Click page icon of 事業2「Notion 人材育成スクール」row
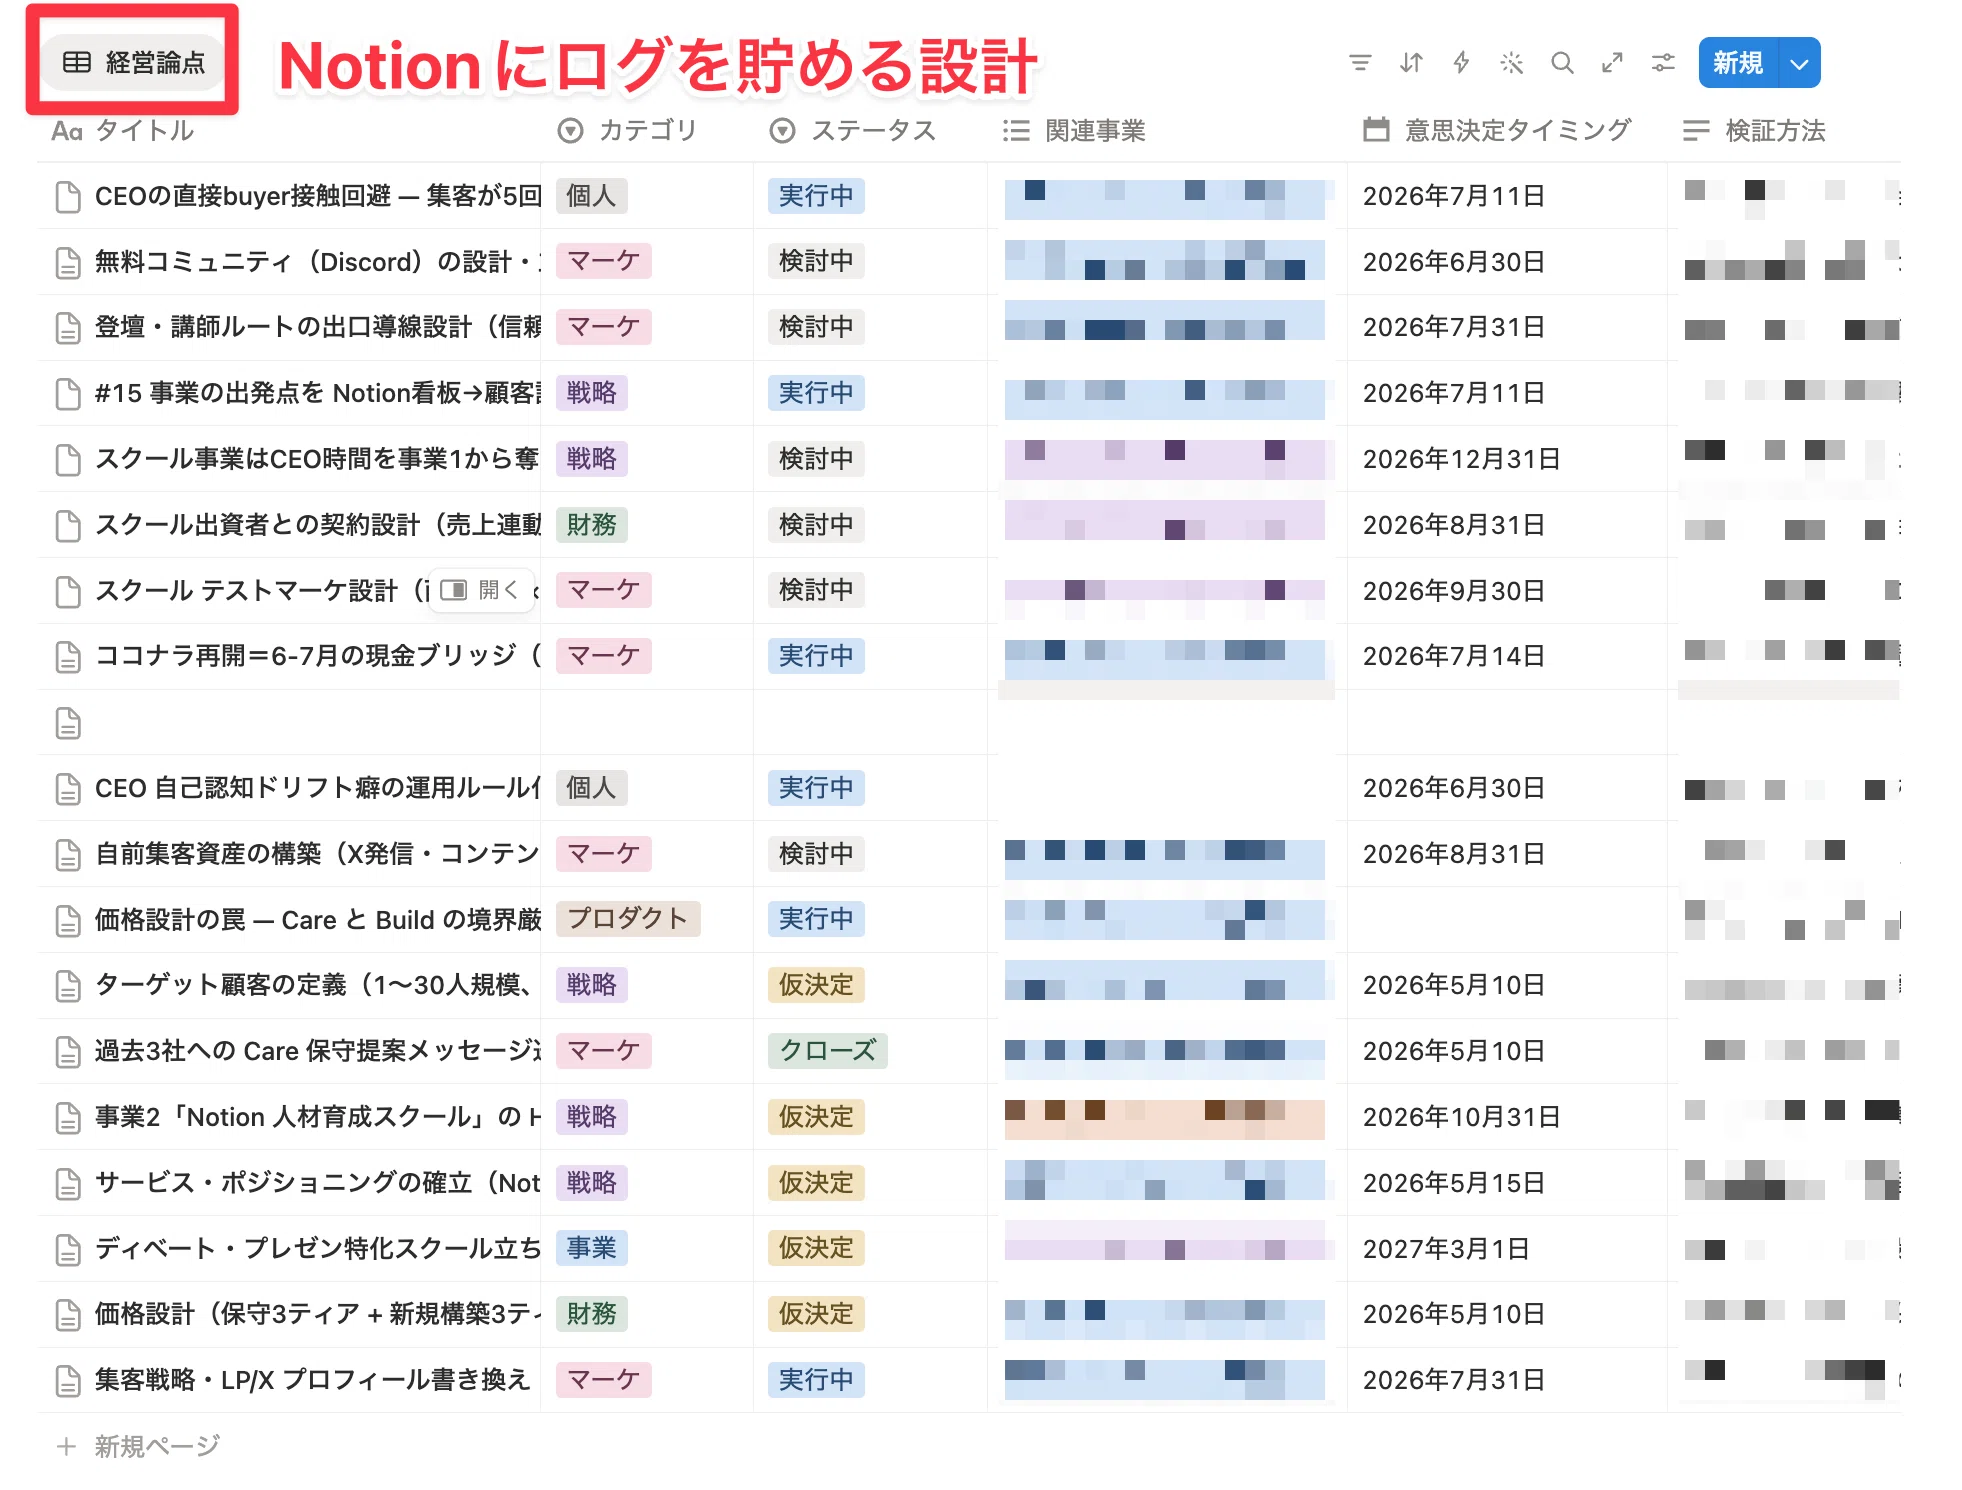The height and width of the screenshot is (1490, 1962). (x=68, y=1118)
